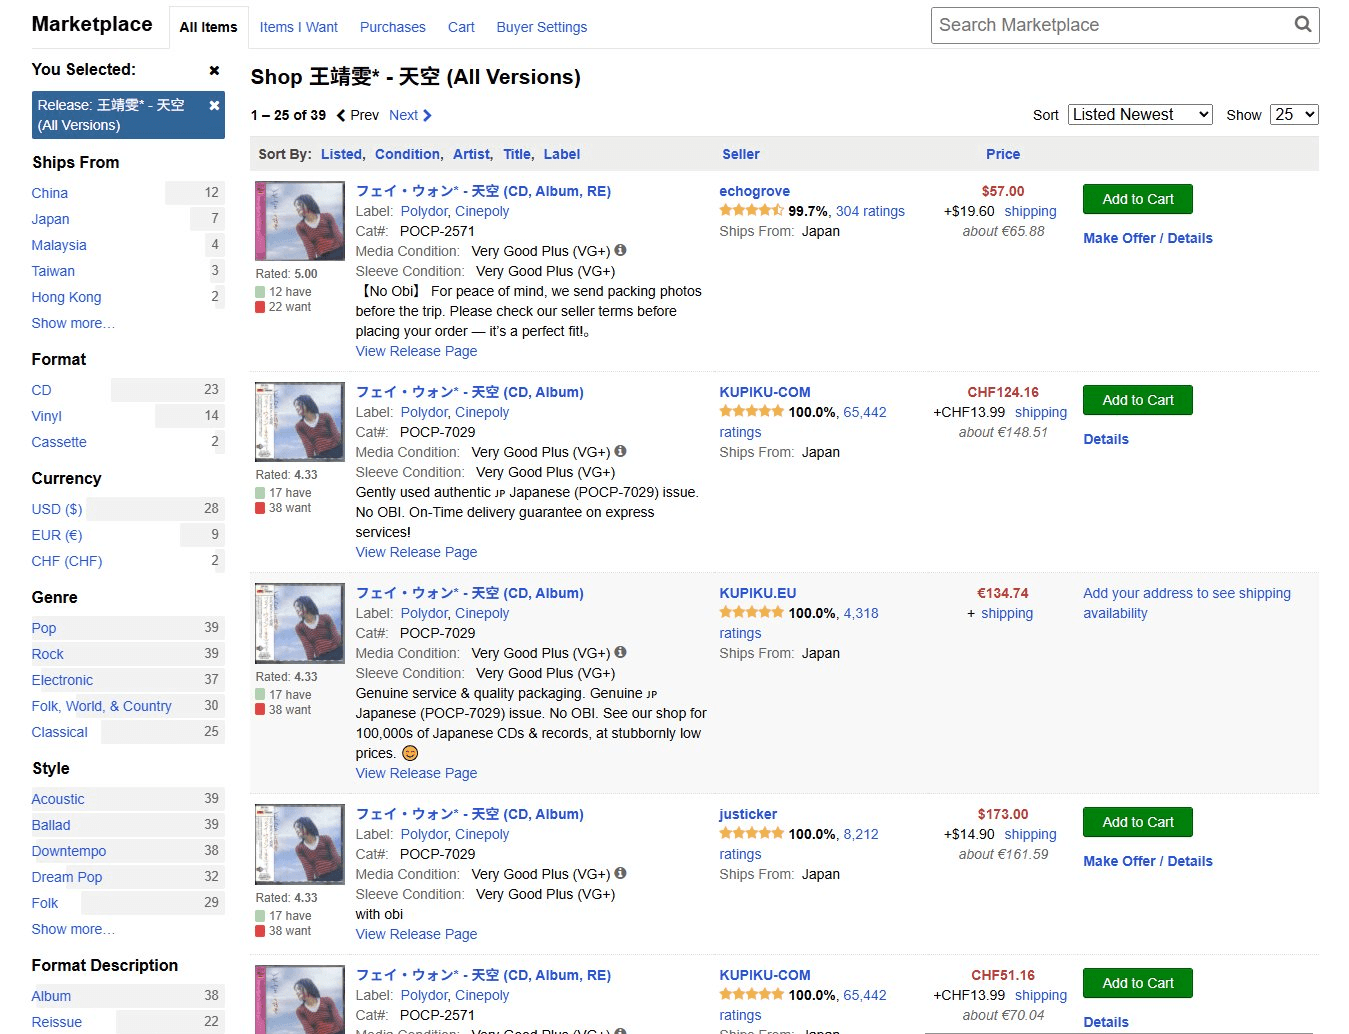Viewport: 1349px width, 1034px height.
Task: Open seller echogrove profile
Action: [x=754, y=191]
